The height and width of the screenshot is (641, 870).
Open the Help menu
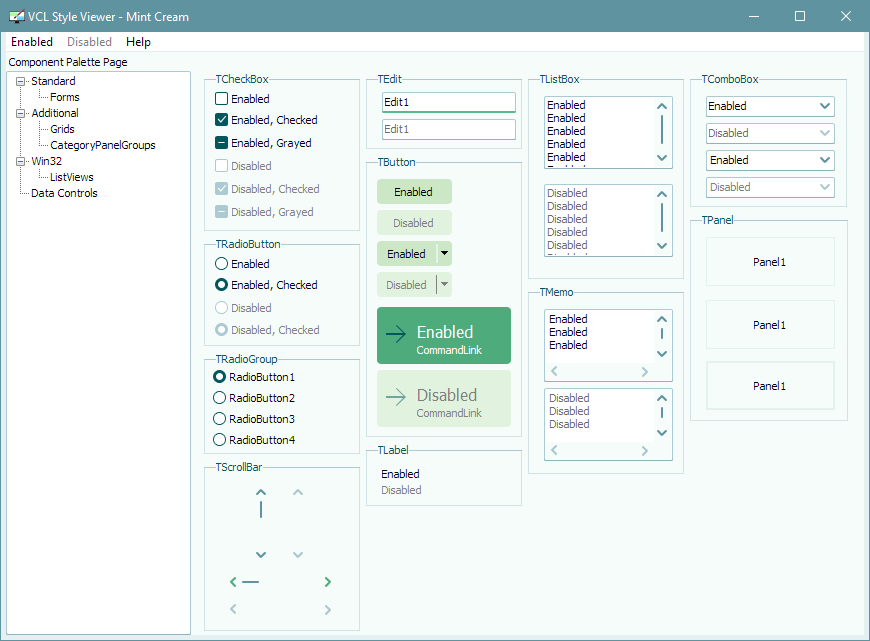[138, 42]
